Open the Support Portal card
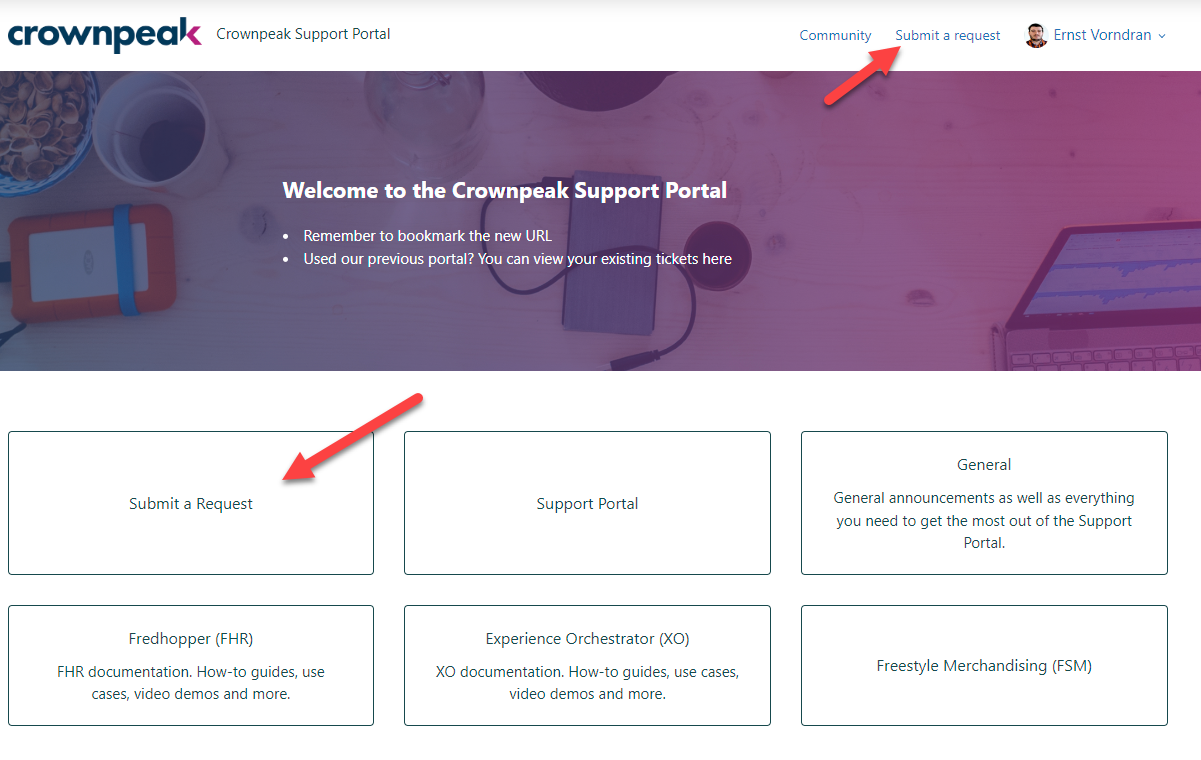Viewport: 1201px width, 760px height. click(587, 503)
